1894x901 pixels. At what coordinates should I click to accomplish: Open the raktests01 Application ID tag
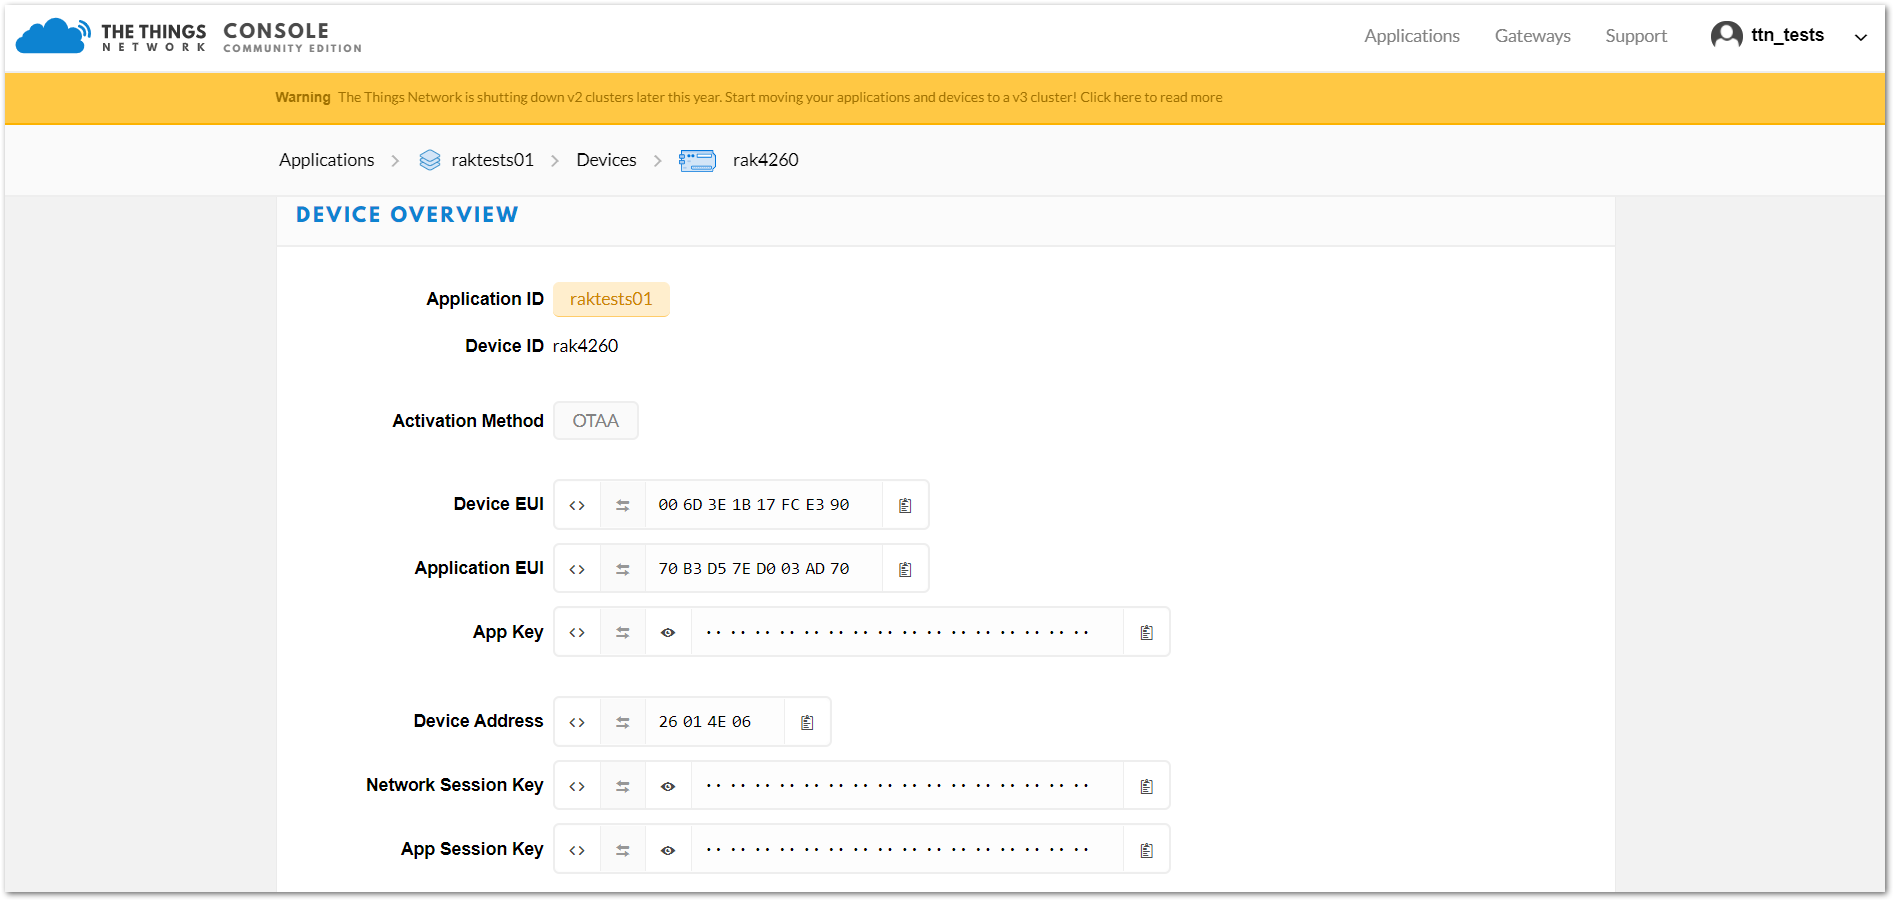611,299
